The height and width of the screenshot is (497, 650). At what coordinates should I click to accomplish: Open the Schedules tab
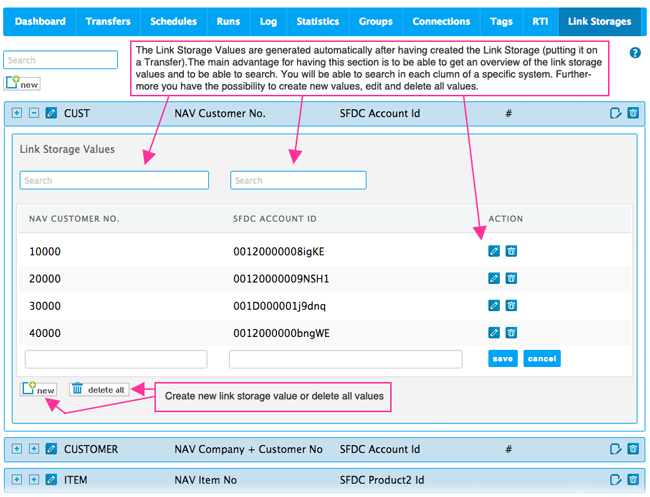coord(173,22)
